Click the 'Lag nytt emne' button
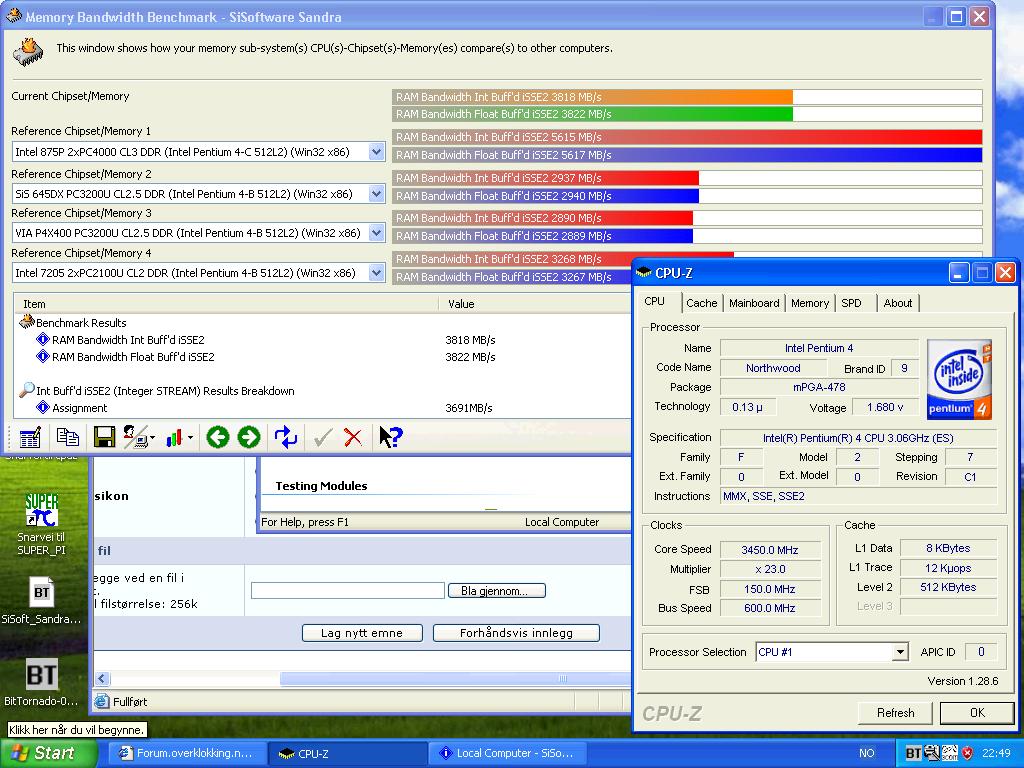1024x768 pixels. [362, 633]
